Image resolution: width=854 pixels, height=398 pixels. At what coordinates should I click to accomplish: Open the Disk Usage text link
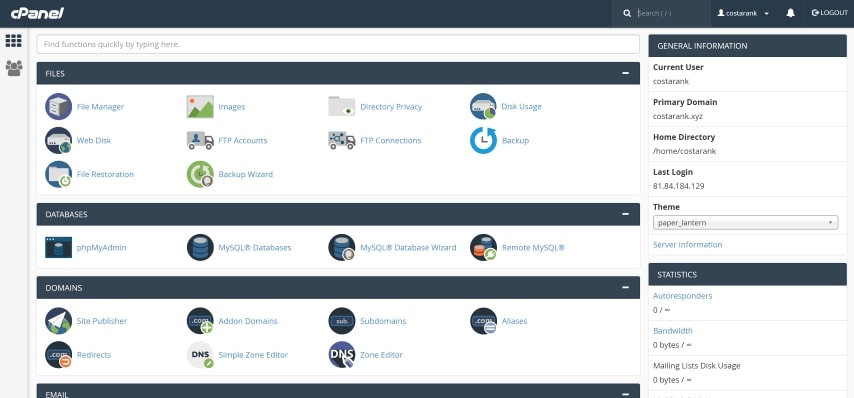click(521, 107)
